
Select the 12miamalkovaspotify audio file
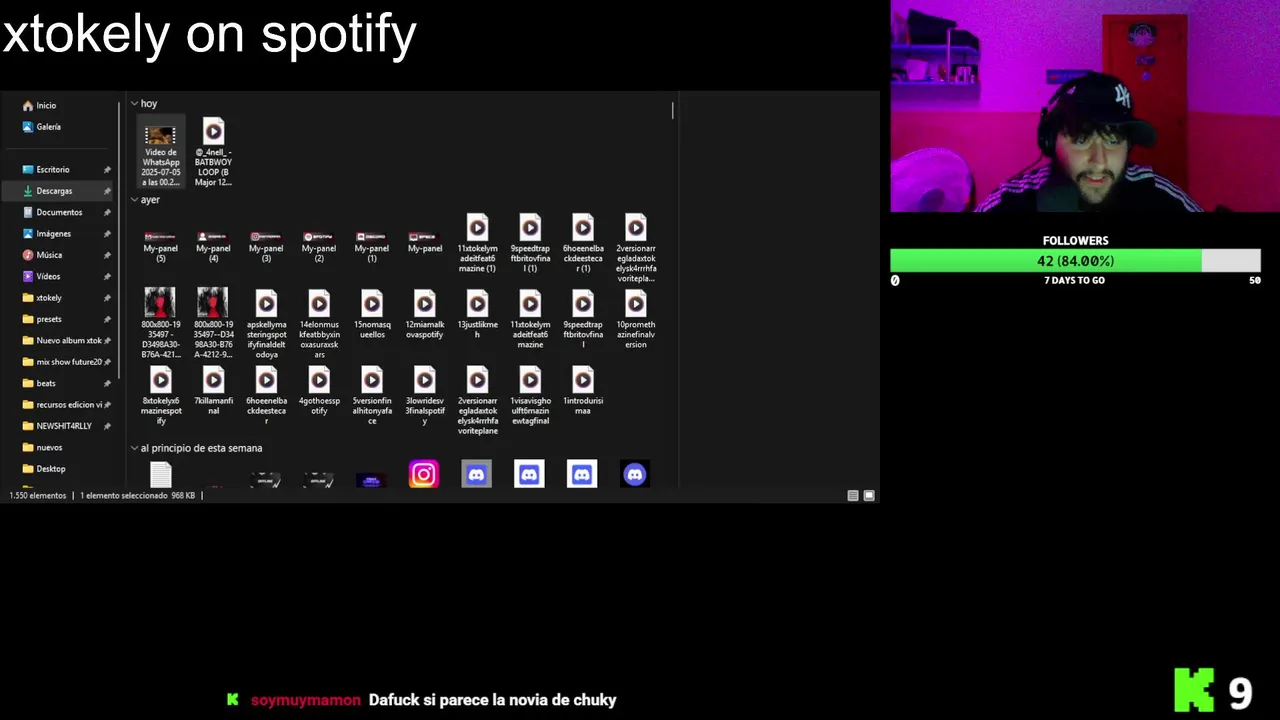tap(425, 315)
